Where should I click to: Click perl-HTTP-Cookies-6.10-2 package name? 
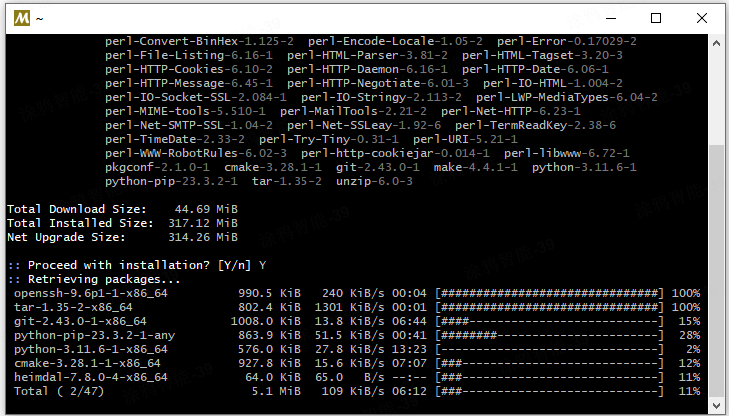point(189,69)
